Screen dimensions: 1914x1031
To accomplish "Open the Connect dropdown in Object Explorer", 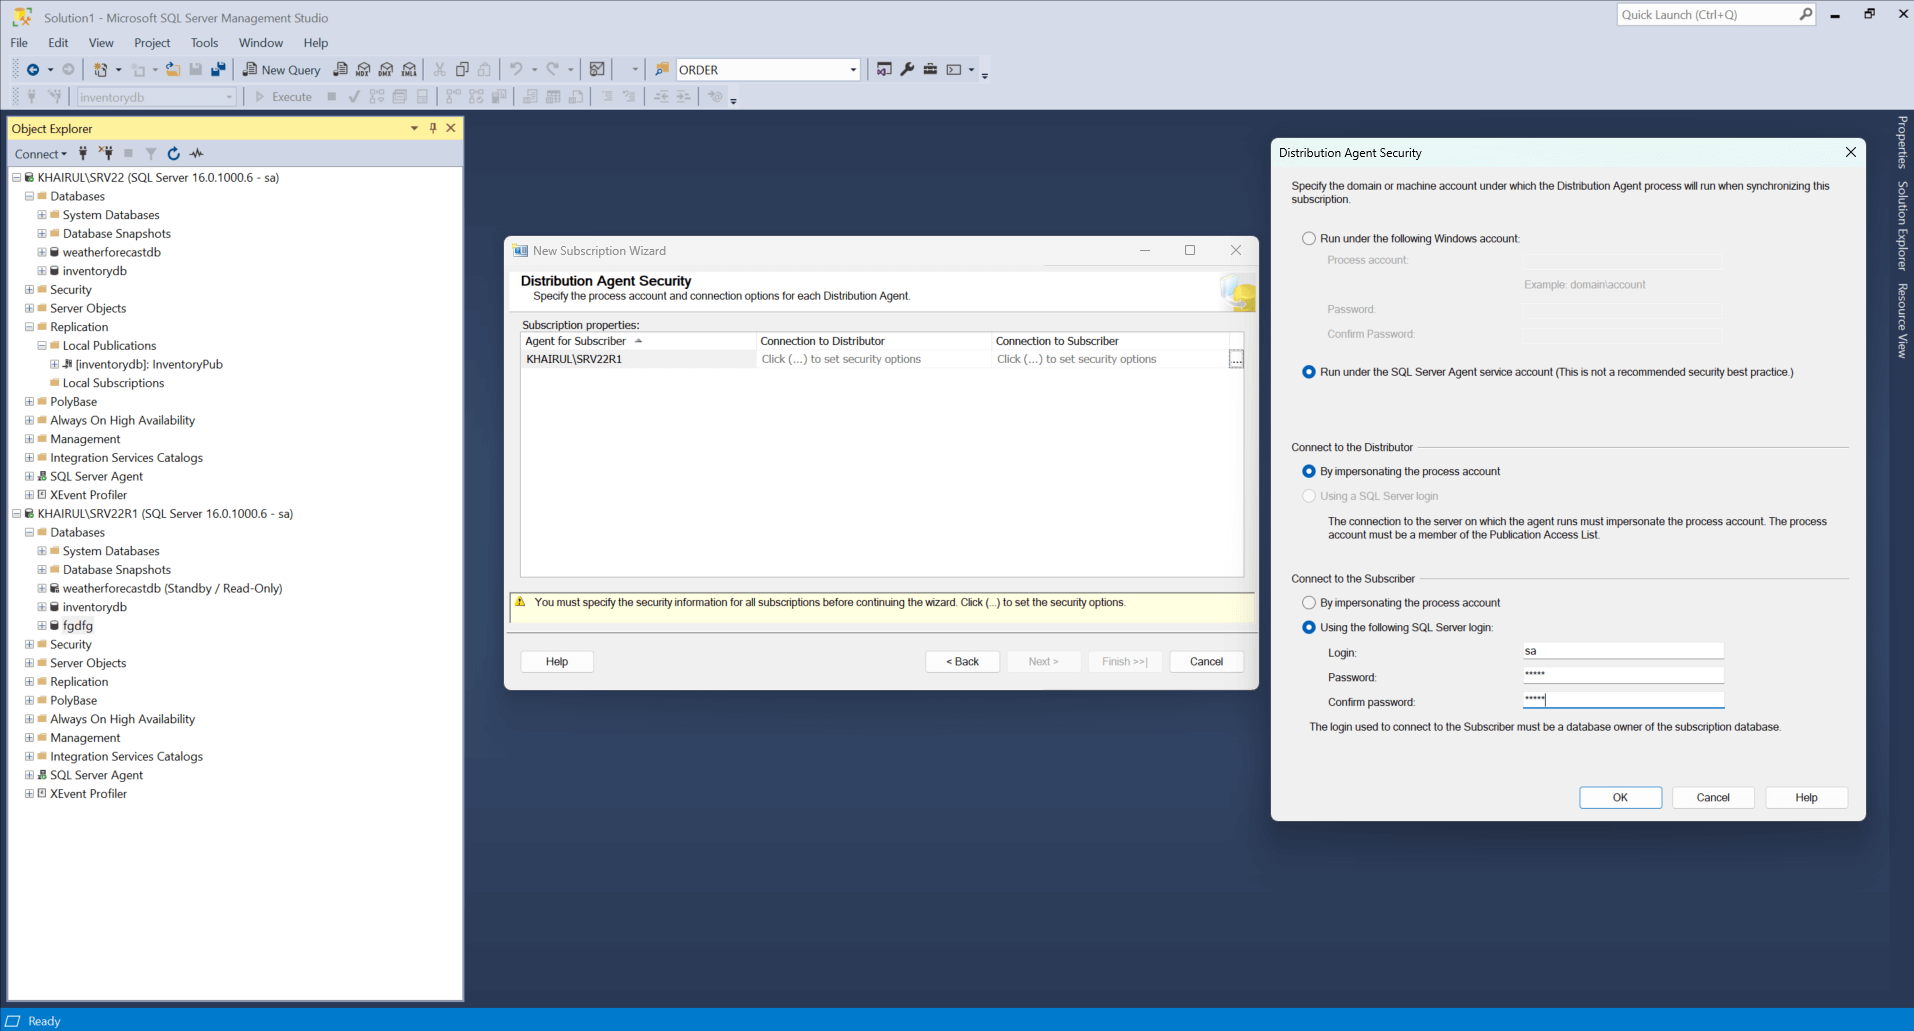I will tap(40, 154).
